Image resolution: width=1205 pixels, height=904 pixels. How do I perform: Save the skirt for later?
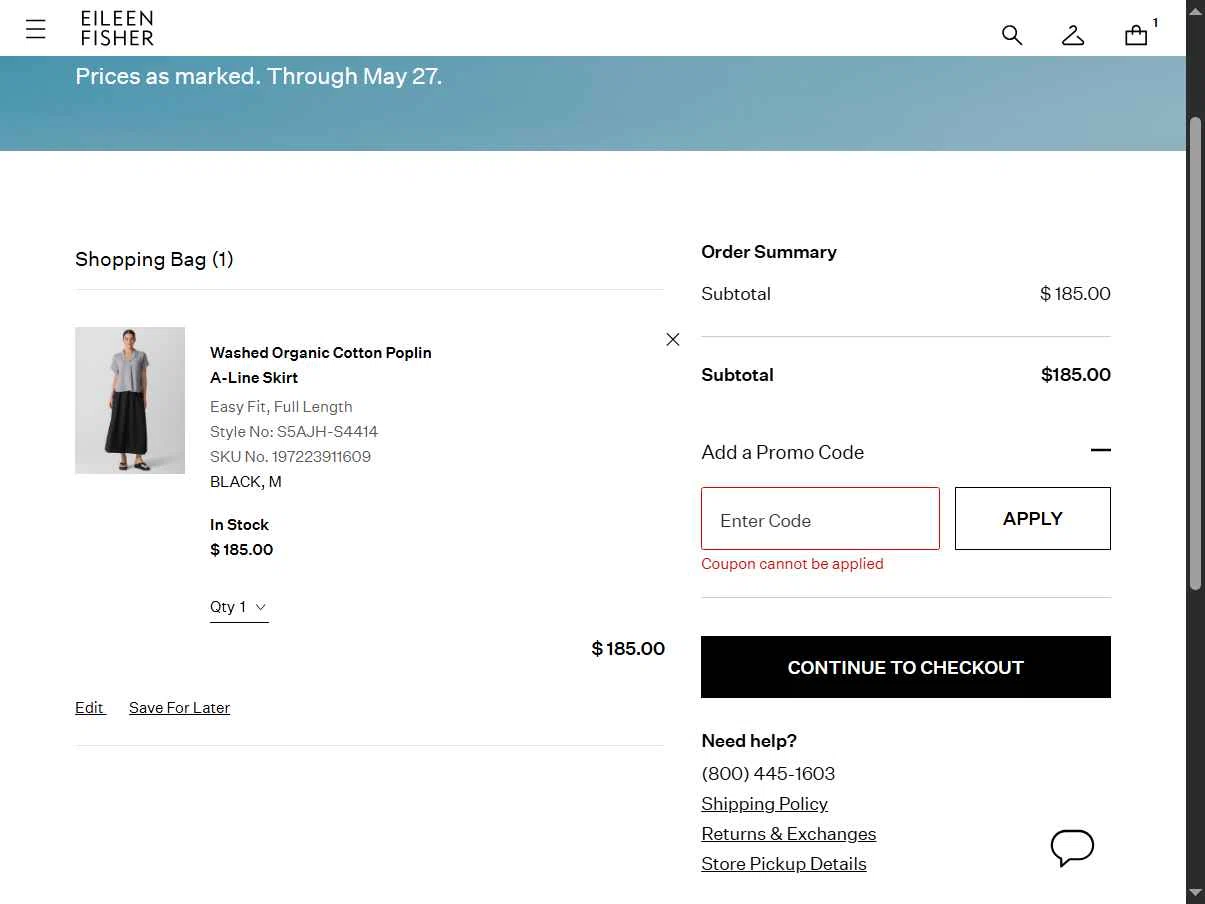point(179,707)
